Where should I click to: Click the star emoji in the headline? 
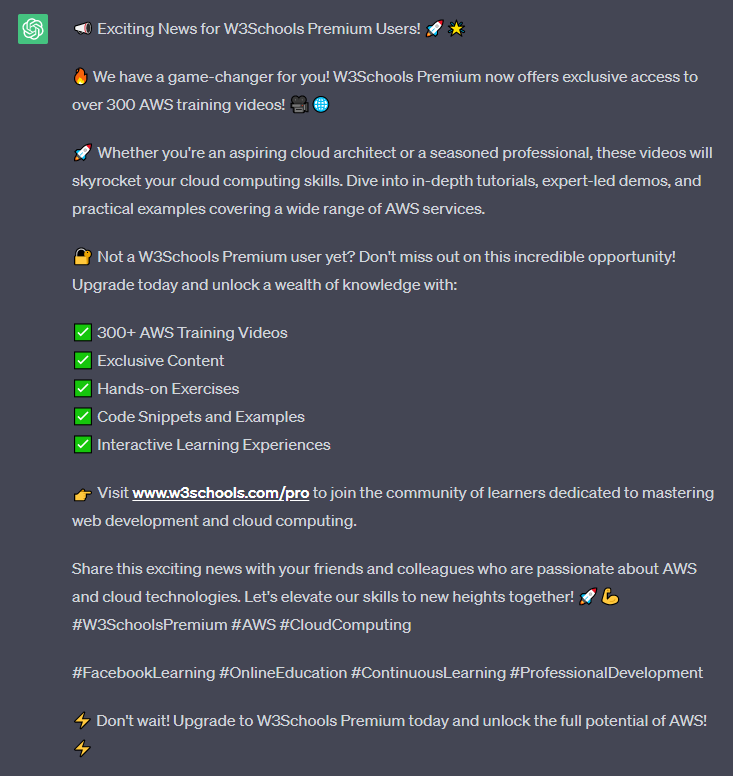tap(457, 29)
